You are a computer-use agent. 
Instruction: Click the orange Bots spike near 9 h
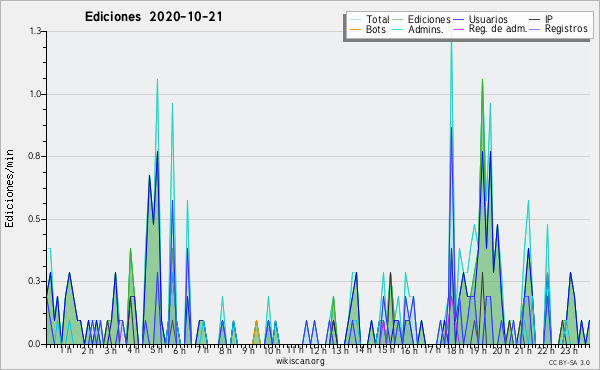coord(256,332)
